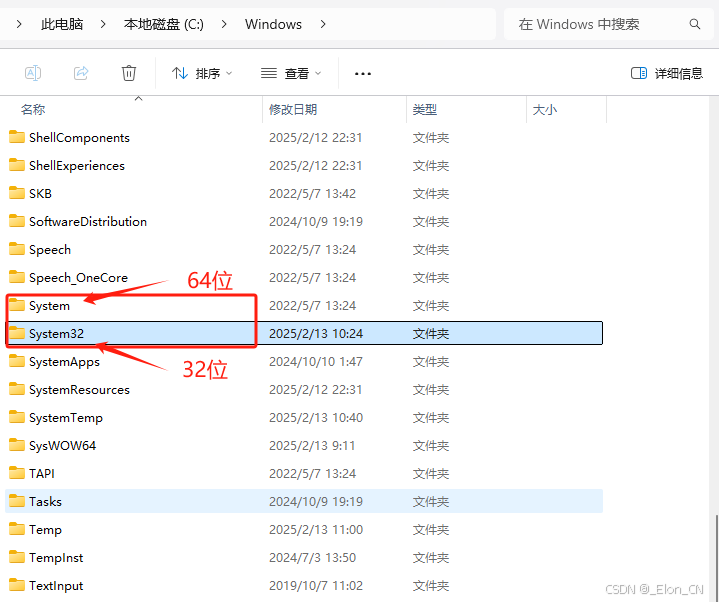Select the SKB folder icon
Image resolution: width=719 pixels, height=602 pixels.
pyautogui.click(x=17, y=193)
